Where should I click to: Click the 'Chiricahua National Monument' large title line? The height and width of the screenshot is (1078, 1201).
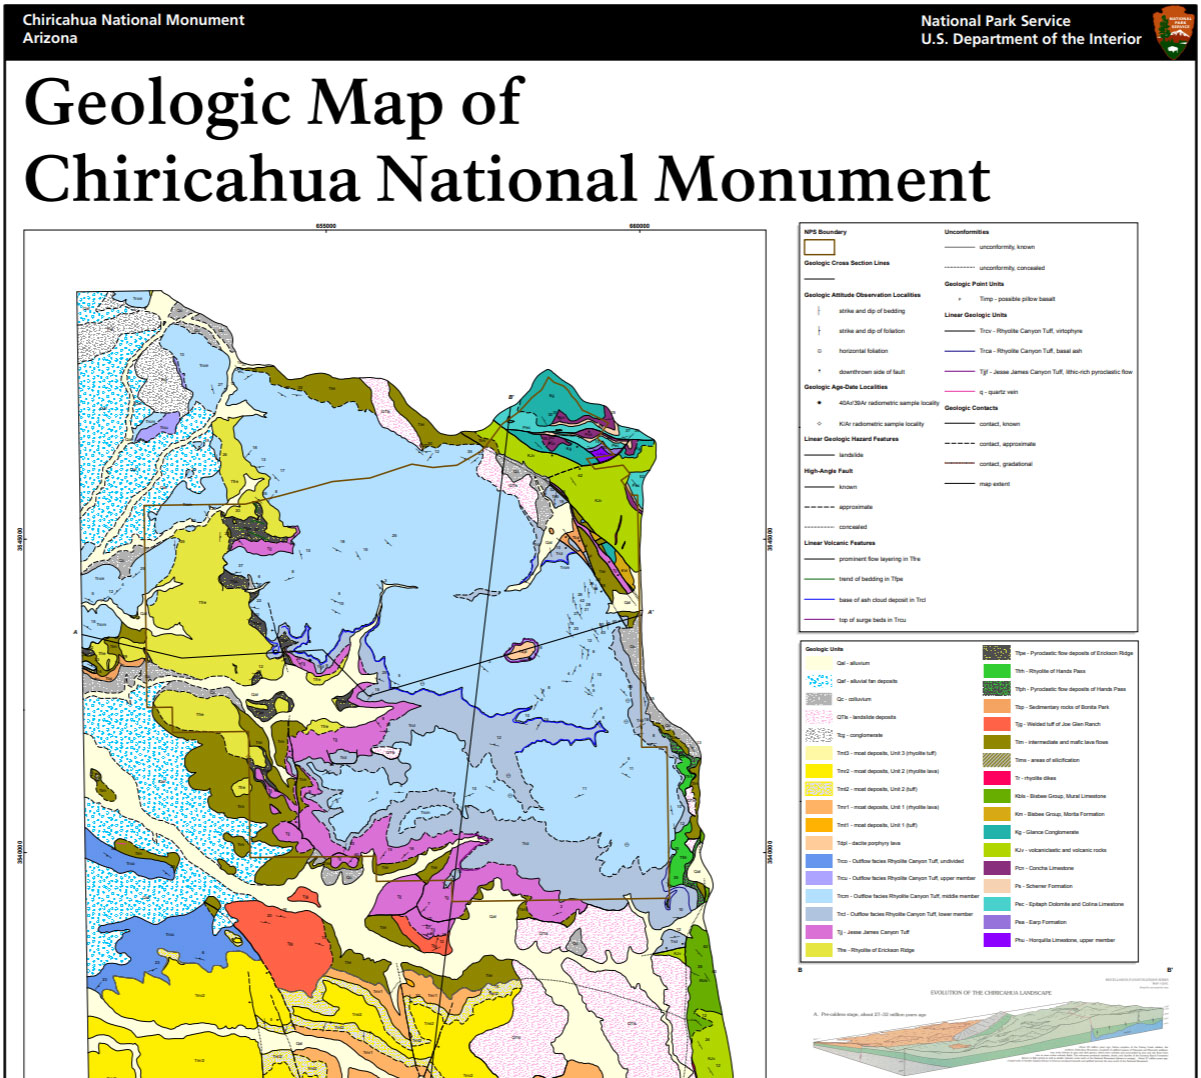pos(506,178)
